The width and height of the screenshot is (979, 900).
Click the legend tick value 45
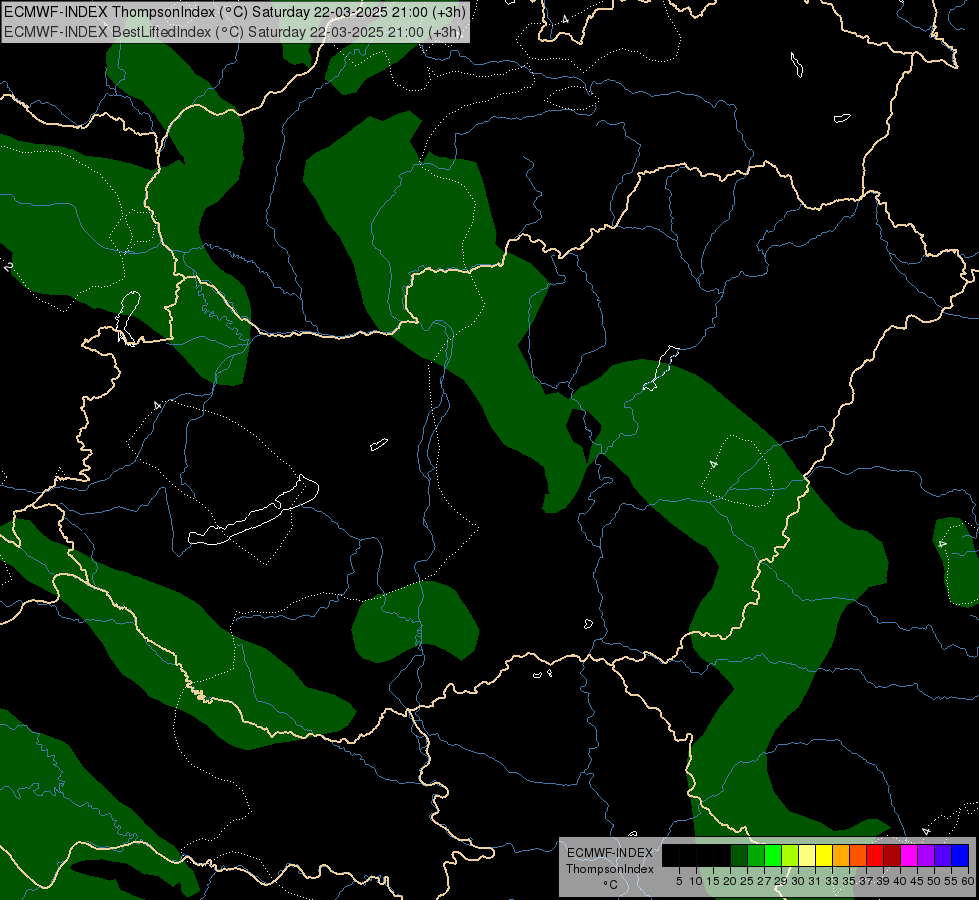coord(917,881)
